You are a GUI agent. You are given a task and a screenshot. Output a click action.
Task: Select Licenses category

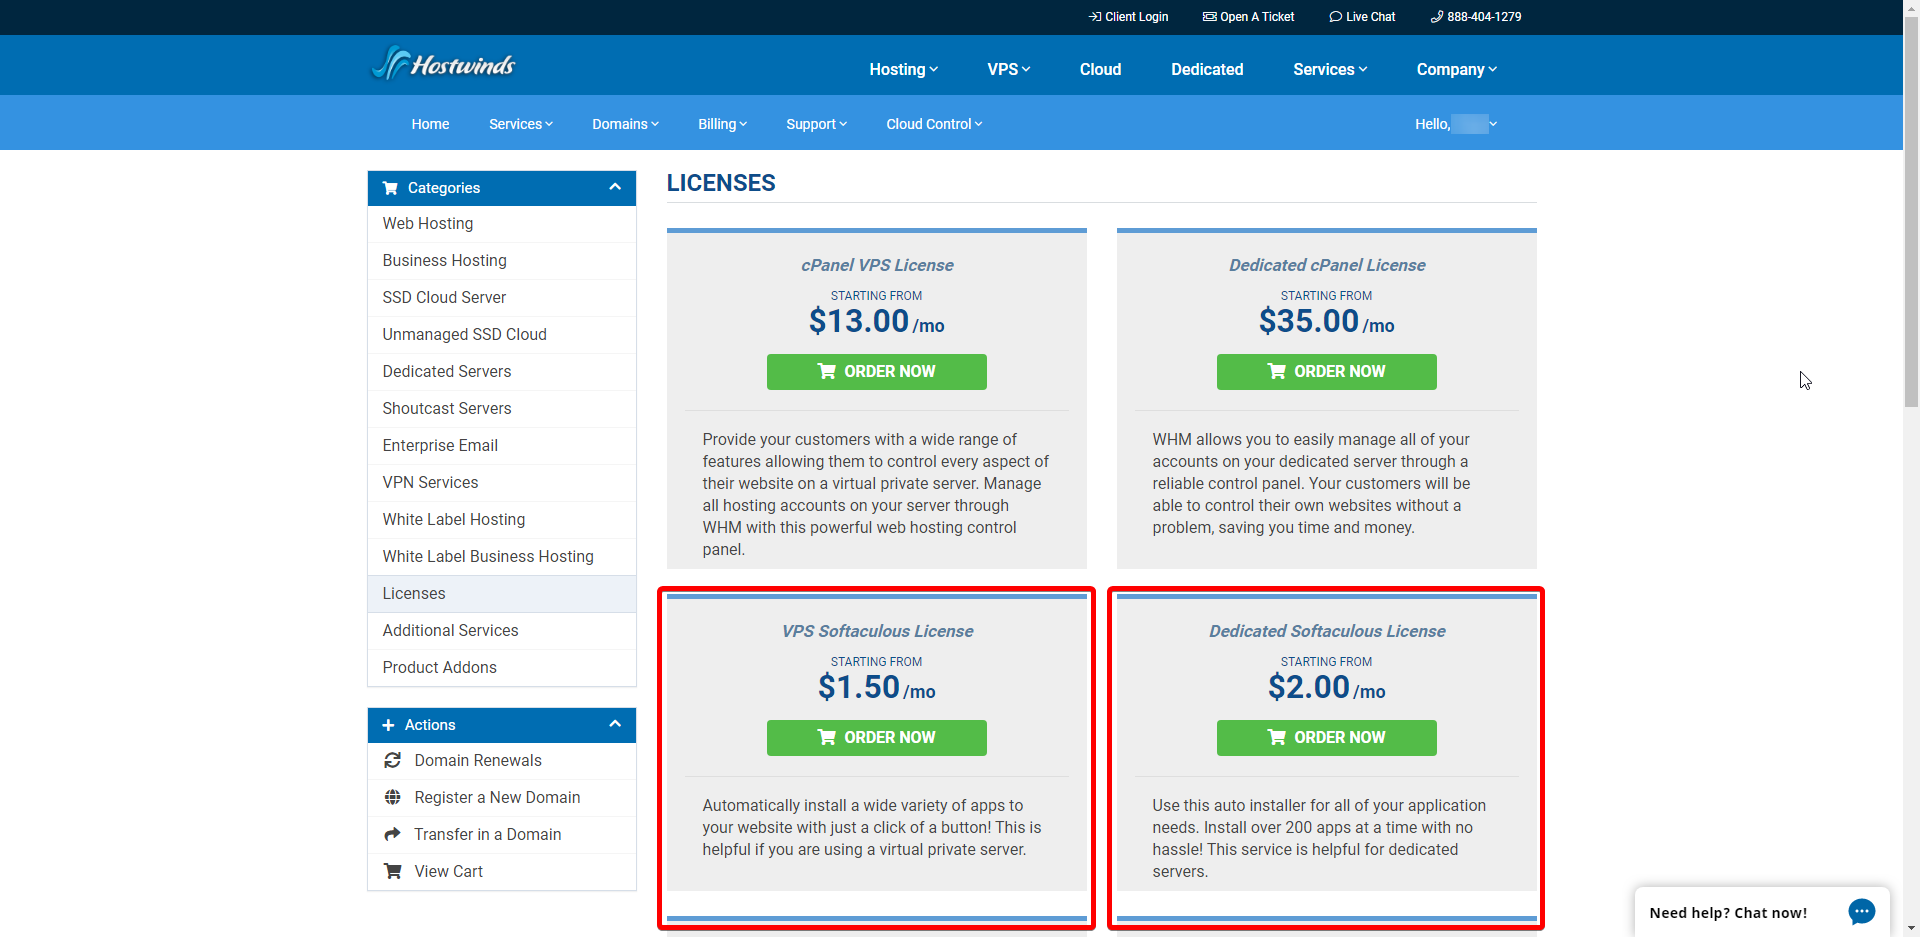coord(502,594)
